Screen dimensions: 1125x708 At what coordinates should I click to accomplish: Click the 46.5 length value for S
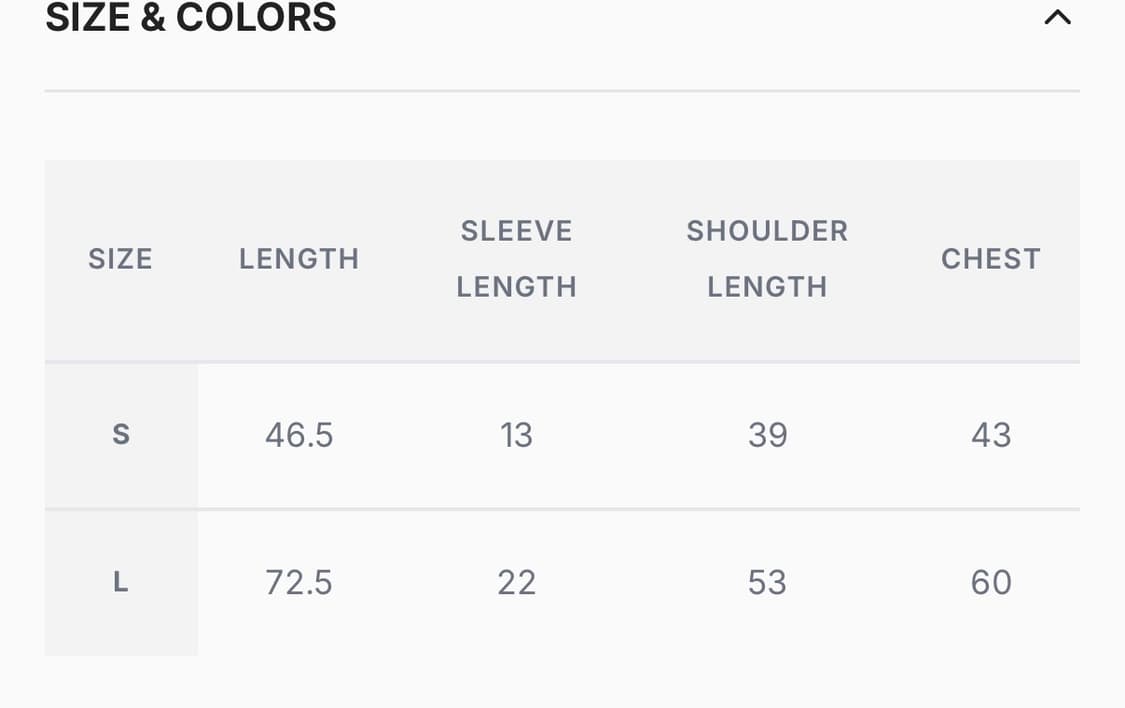click(299, 435)
